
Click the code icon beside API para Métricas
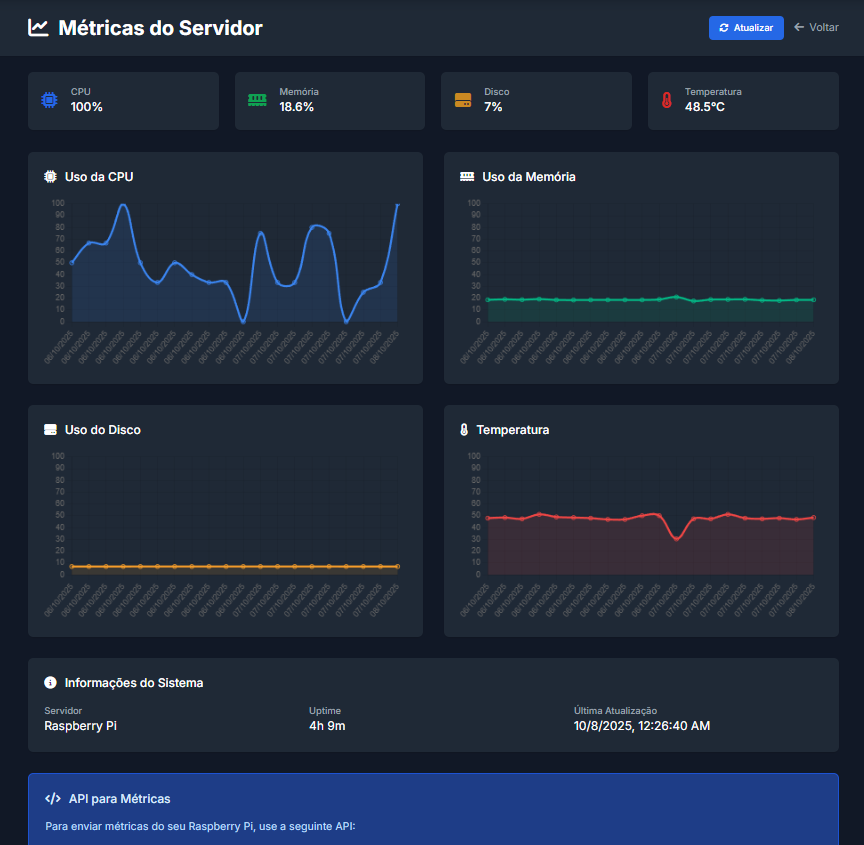(x=53, y=799)
